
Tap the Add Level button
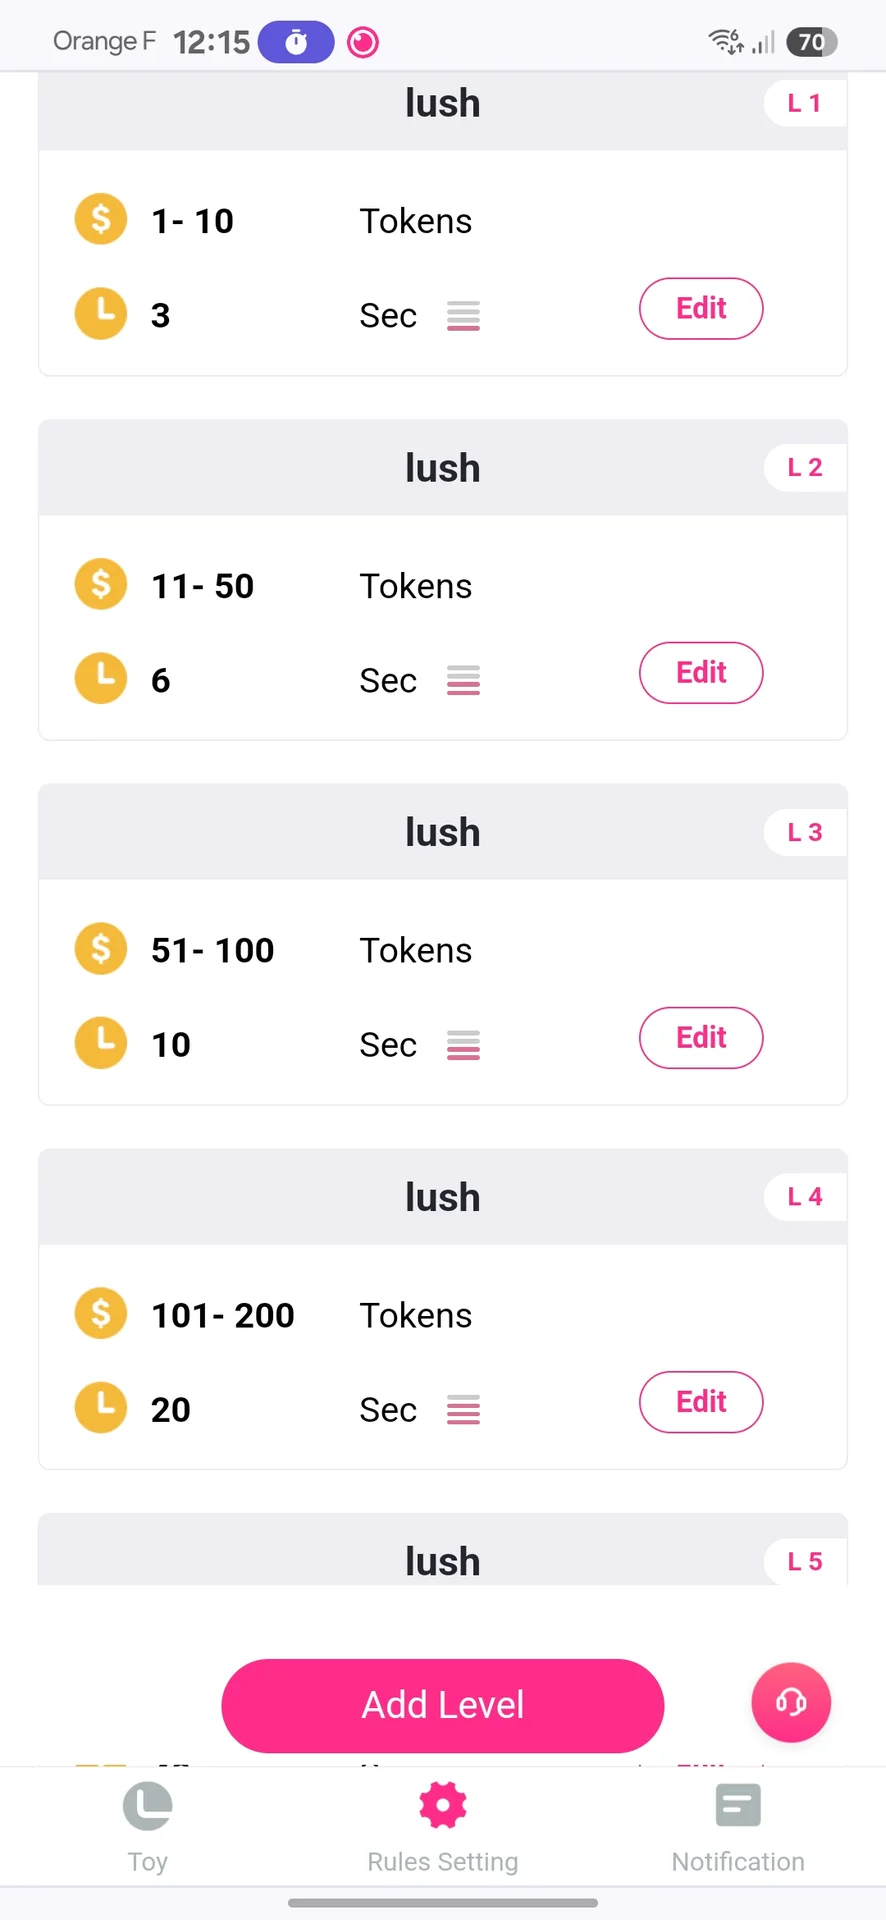(443, 1705)
